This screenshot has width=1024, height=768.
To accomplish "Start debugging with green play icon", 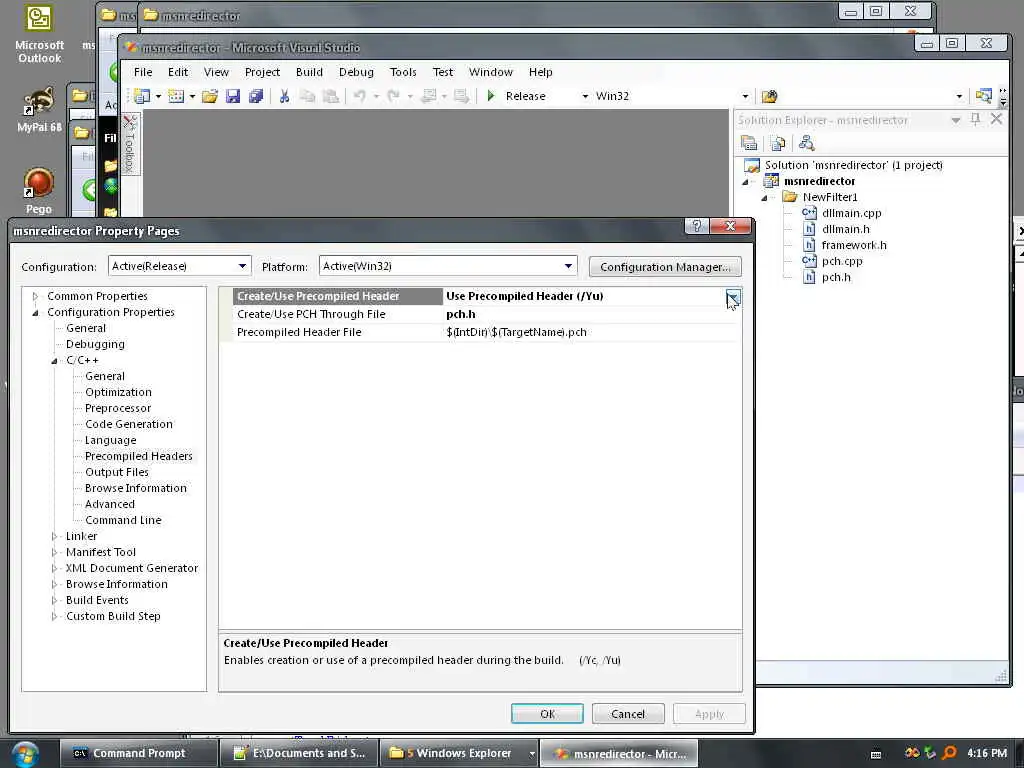I will pos(491,96).
